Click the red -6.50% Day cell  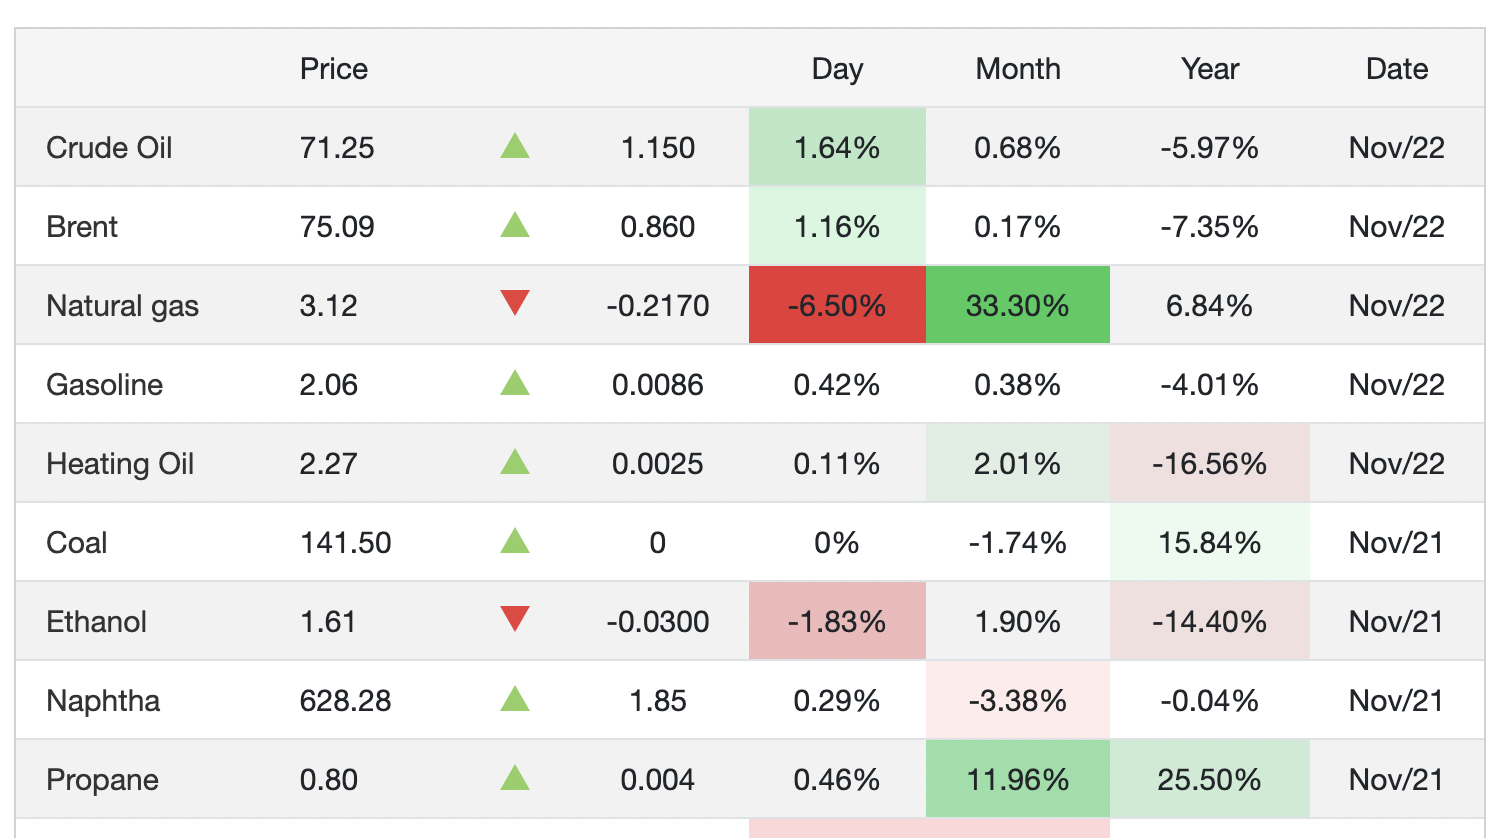[x=837, y=305]
